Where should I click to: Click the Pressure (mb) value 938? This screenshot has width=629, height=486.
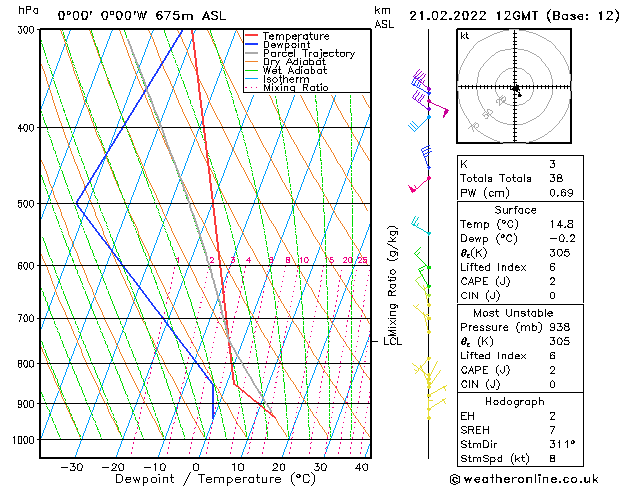click(x=559, y=327)
